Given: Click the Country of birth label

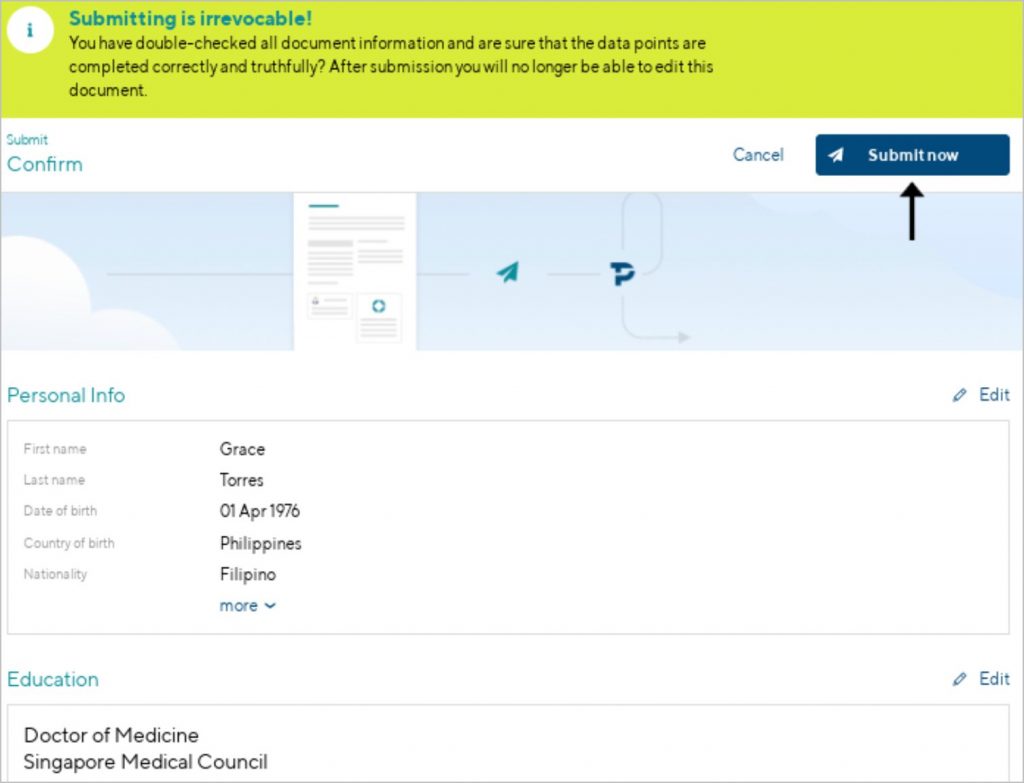Looking at the screenshot, I should click(x=69, y=543).
